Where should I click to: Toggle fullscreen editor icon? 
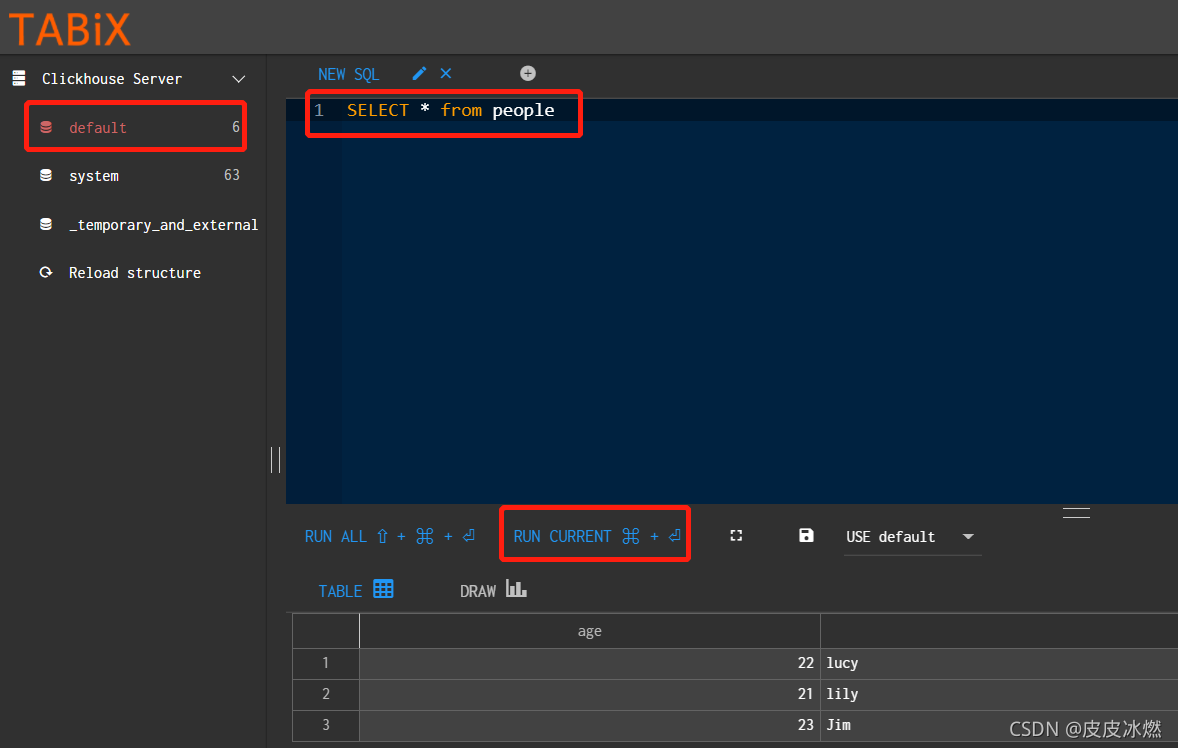[x=736, y=535]
